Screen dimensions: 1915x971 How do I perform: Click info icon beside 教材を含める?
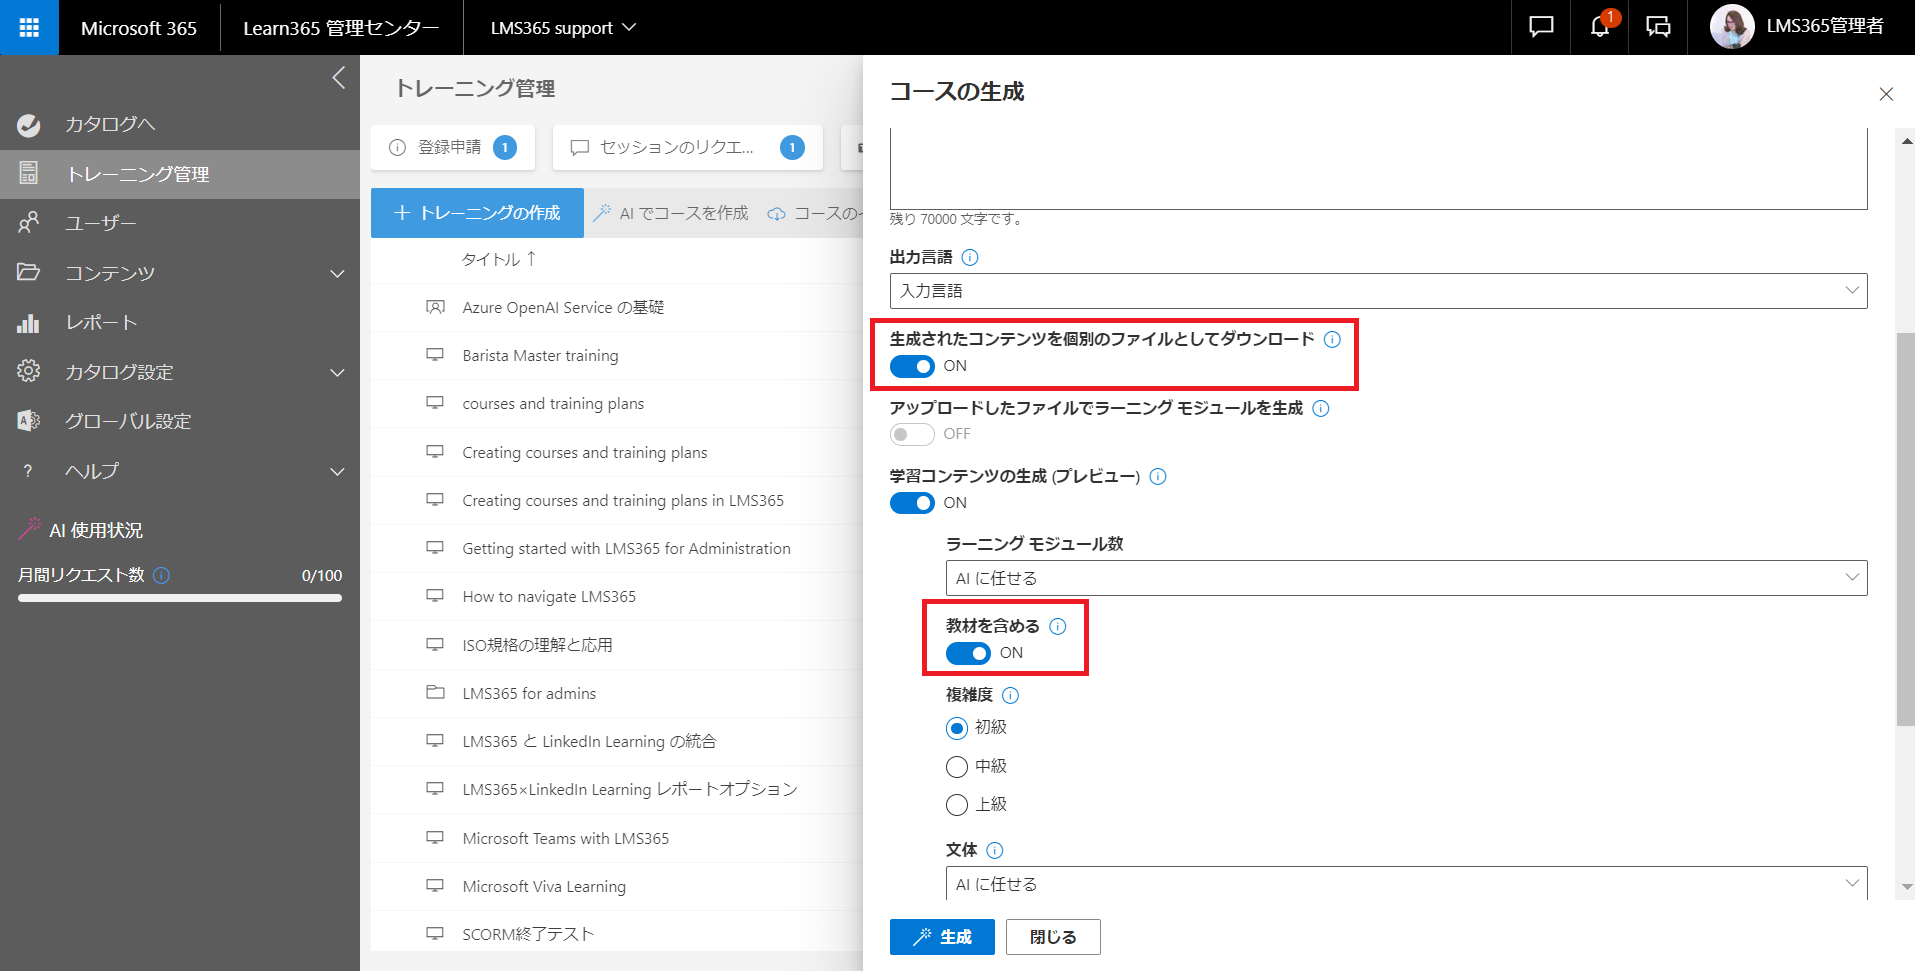(x=1058, y=626)
